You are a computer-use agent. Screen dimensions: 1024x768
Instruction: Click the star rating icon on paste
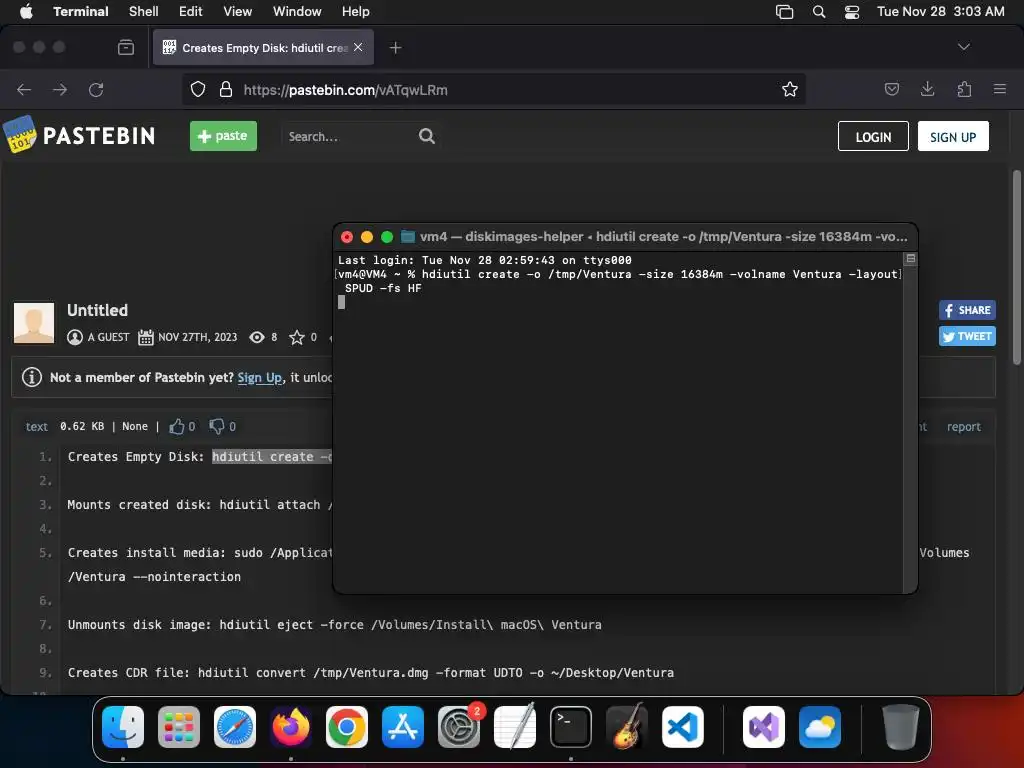pyautogui.click(x=297, y=337)
